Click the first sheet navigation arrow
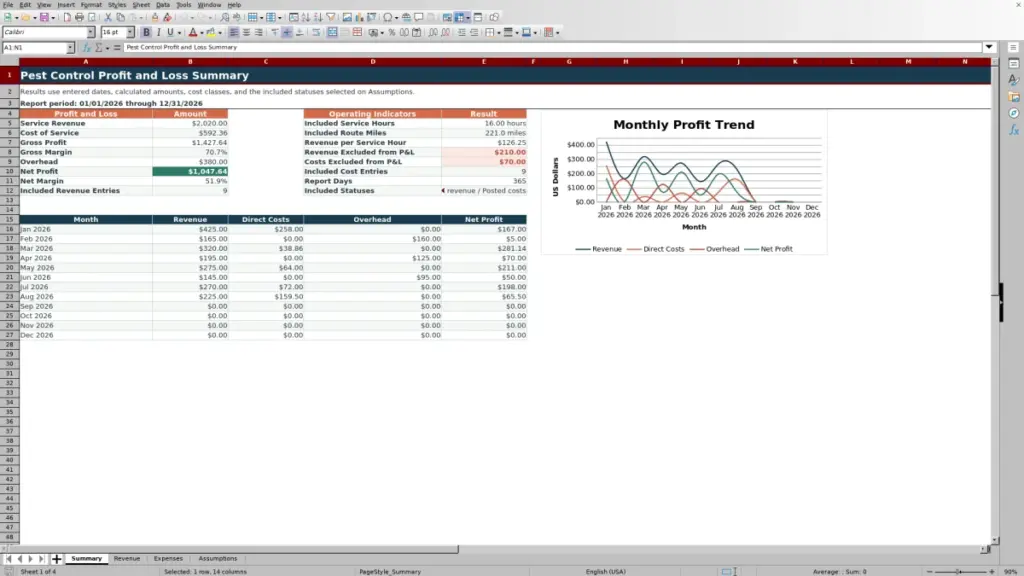The width and height of the screenshot is (1024, 576). (x=8, y=559)
